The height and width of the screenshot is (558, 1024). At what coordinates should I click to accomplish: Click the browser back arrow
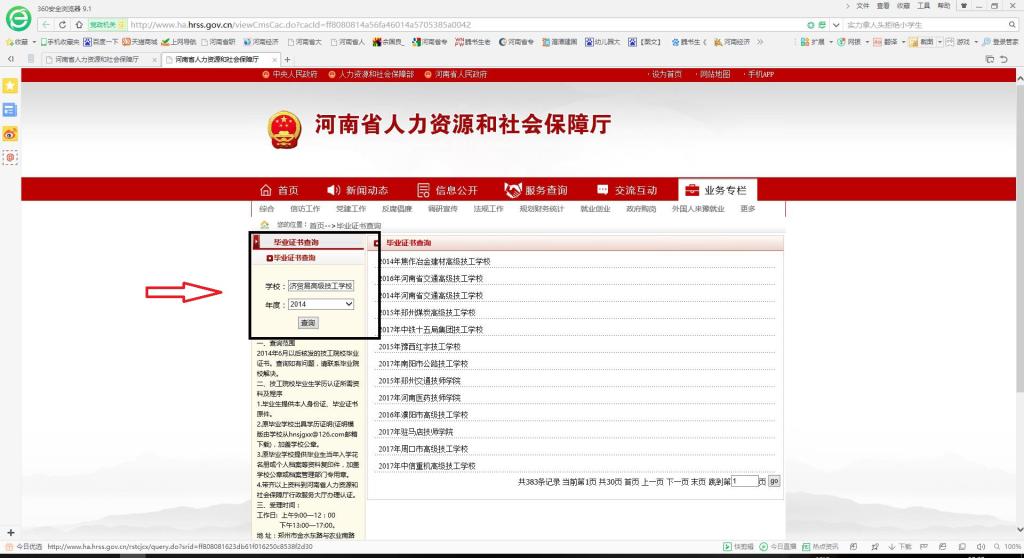pyautogui.click(x=46, y=25)
